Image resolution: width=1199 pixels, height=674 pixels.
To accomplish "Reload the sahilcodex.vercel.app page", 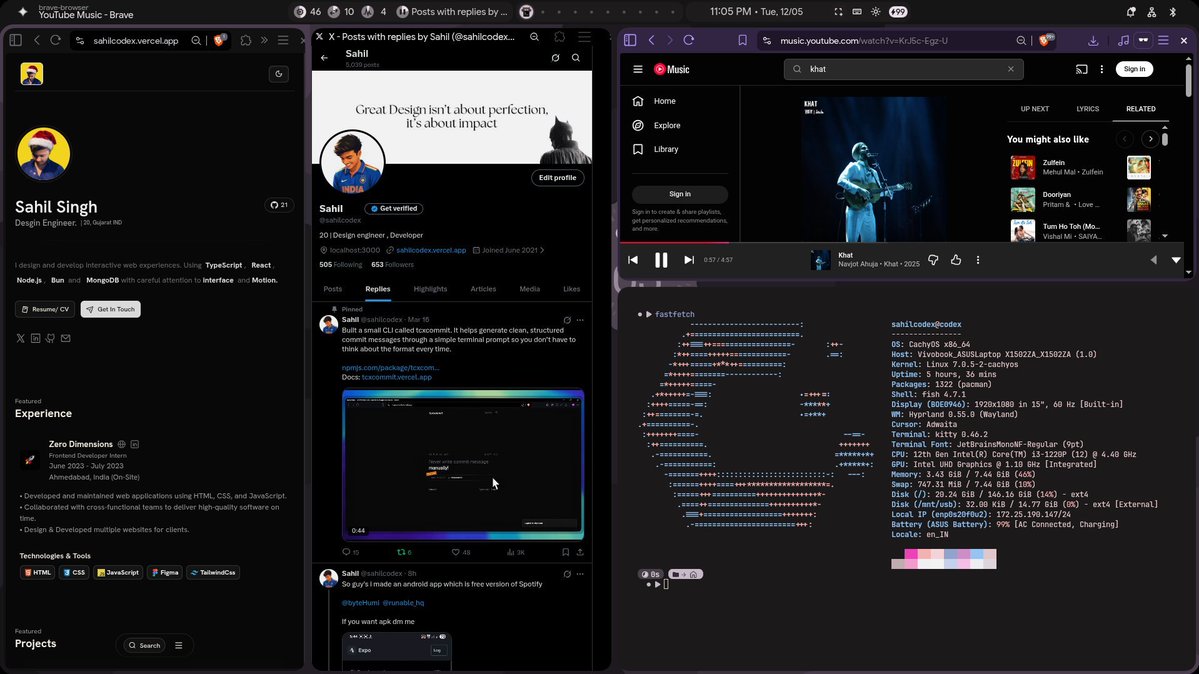I will coord(55,41).
